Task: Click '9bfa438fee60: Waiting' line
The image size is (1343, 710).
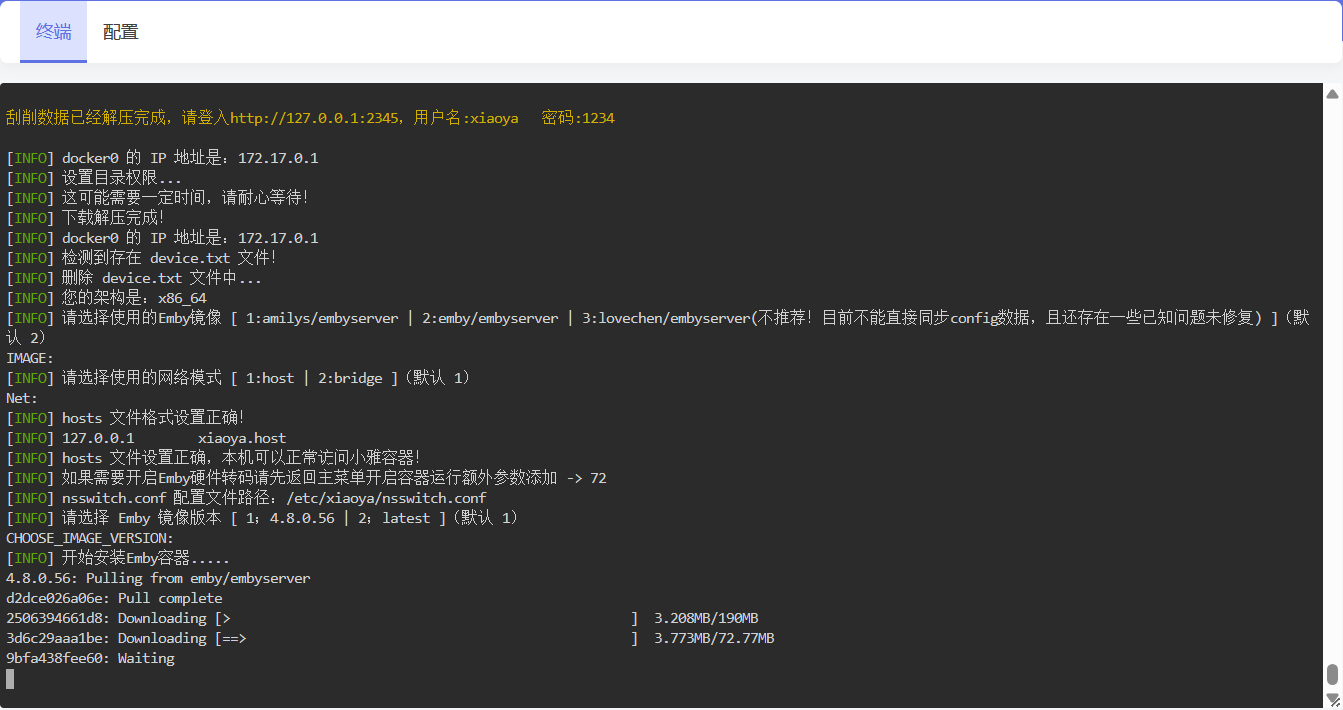Action: coord(90,658)
